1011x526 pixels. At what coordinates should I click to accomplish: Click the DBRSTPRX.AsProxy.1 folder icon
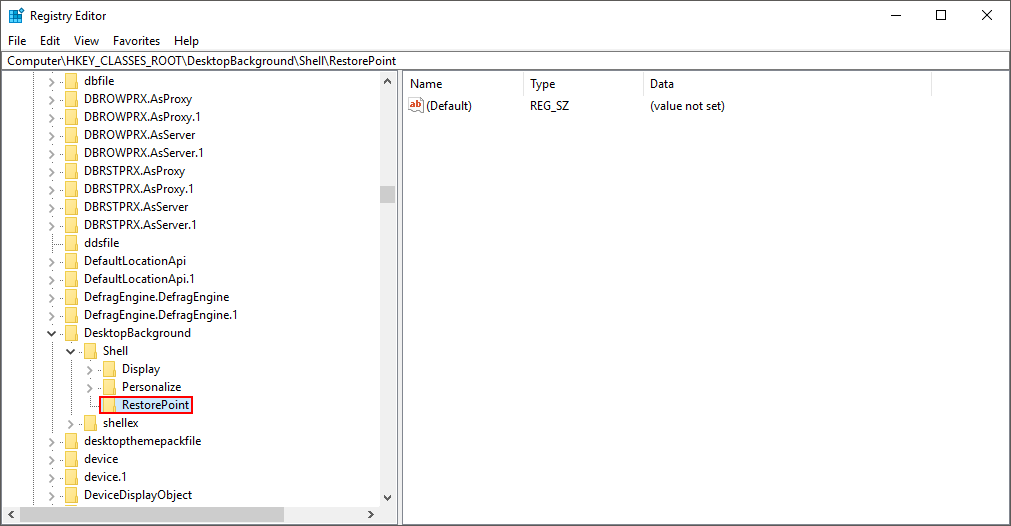(72, 189)
